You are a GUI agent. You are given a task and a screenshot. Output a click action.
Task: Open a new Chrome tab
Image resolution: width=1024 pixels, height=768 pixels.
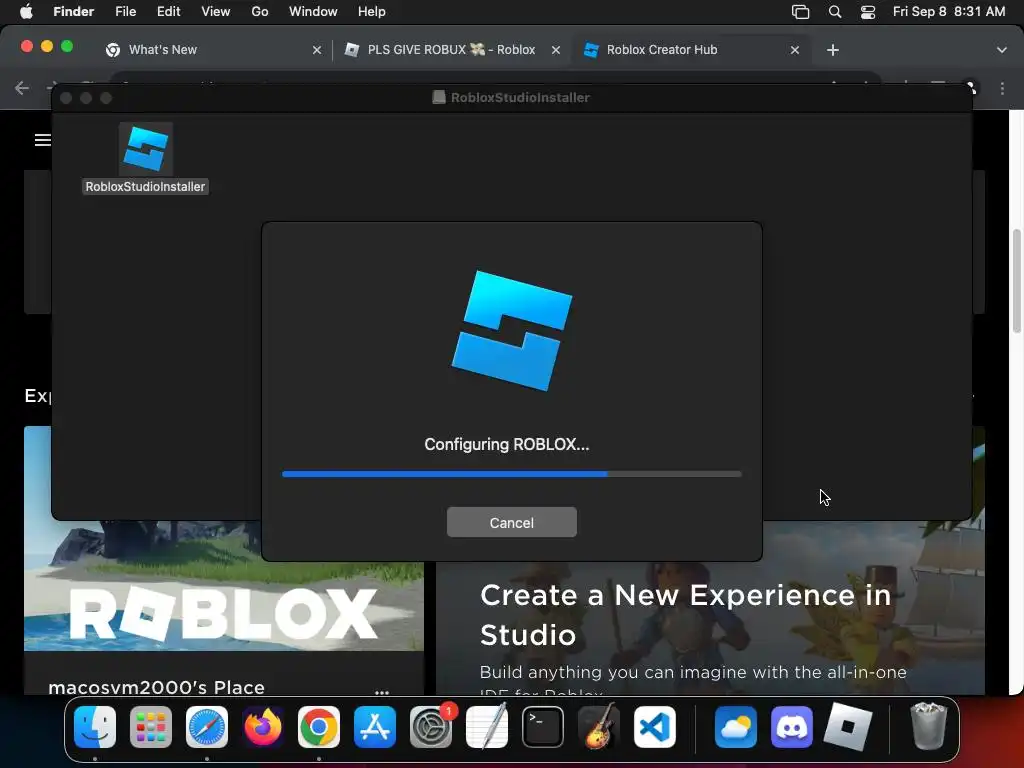tap(833, 50)
